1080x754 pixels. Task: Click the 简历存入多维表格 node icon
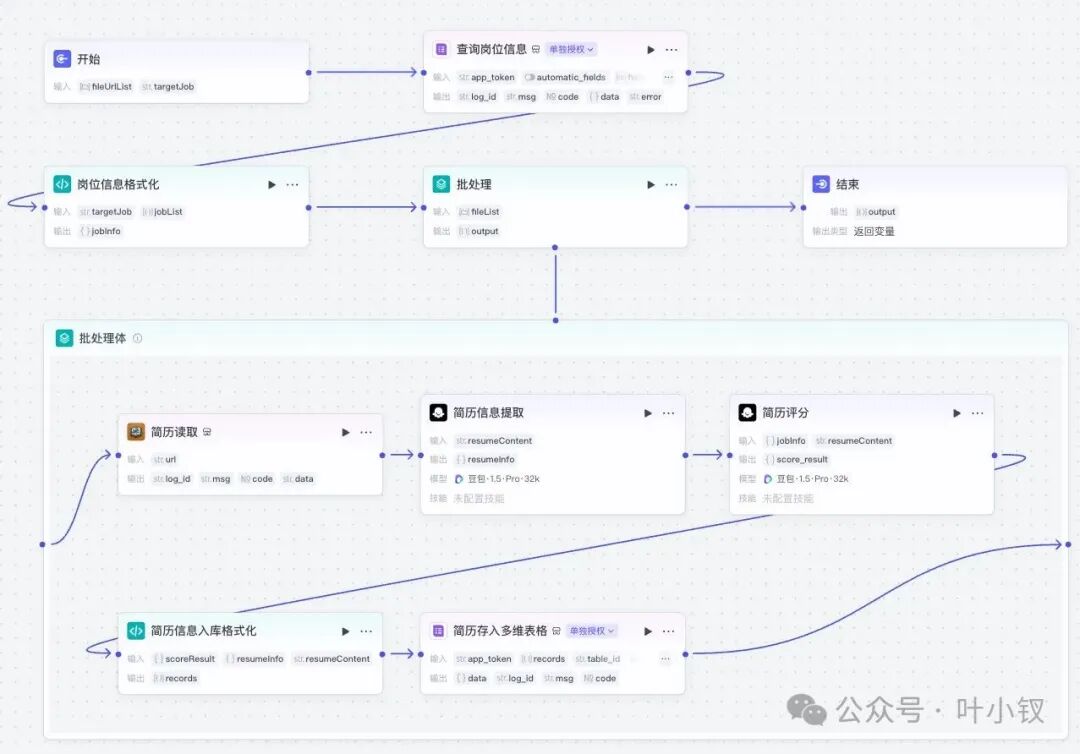click(438, 631)
